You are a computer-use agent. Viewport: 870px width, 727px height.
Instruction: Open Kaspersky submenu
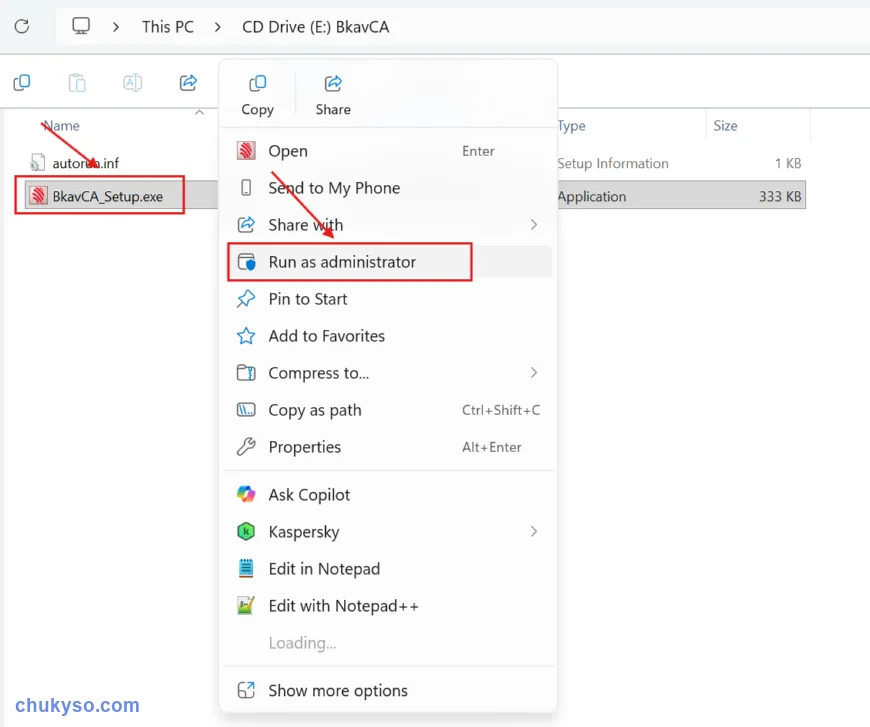[x=388, y=532]
